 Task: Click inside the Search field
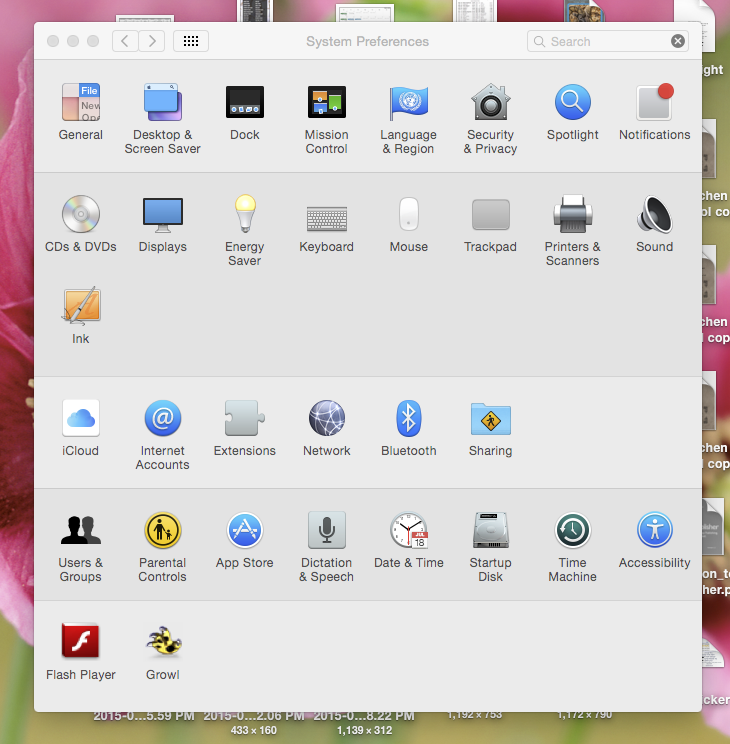click(x=608, y=41)
